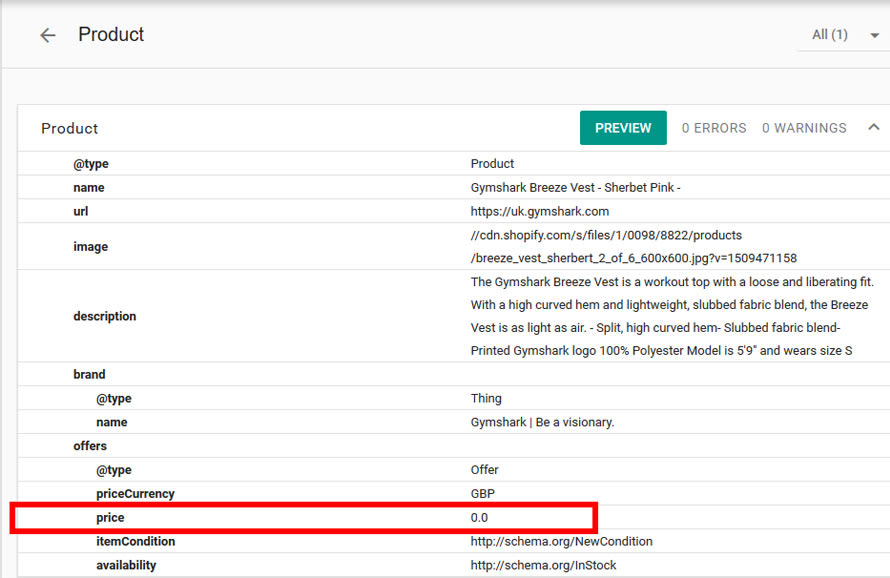
Task: Click the url property label
Action: pos(81,211)
